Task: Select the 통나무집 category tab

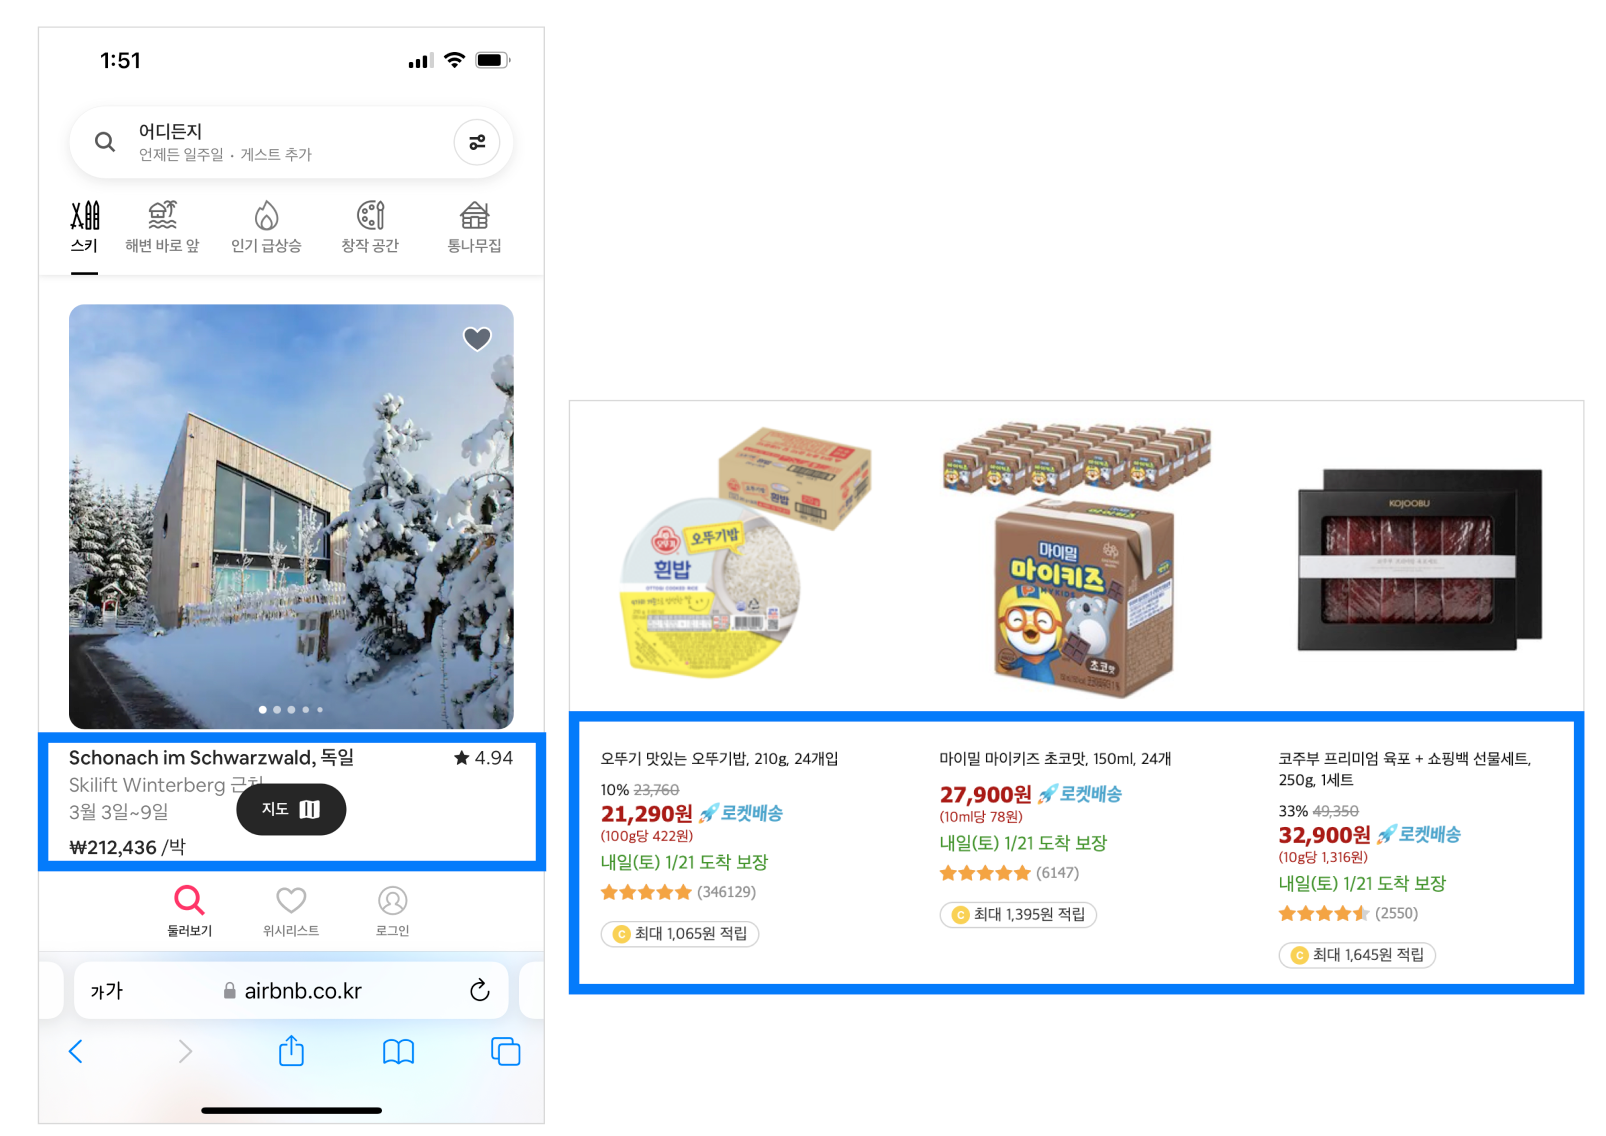Action: coord(474,228)
